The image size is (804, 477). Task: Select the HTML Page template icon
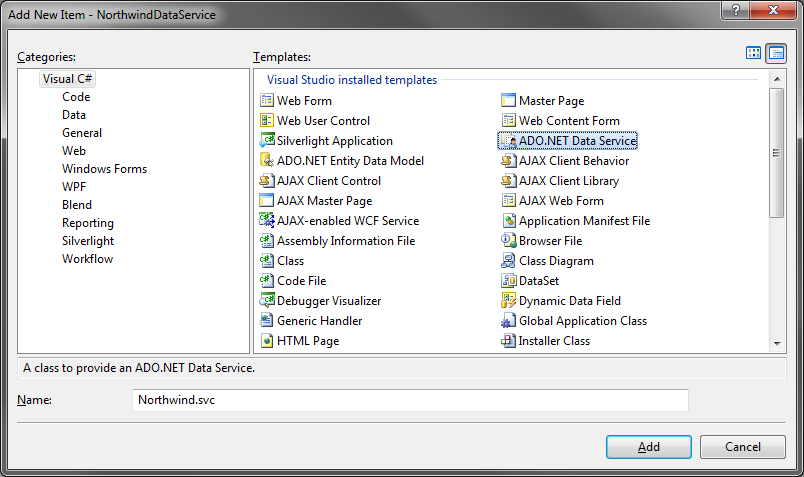click(267, 341)
